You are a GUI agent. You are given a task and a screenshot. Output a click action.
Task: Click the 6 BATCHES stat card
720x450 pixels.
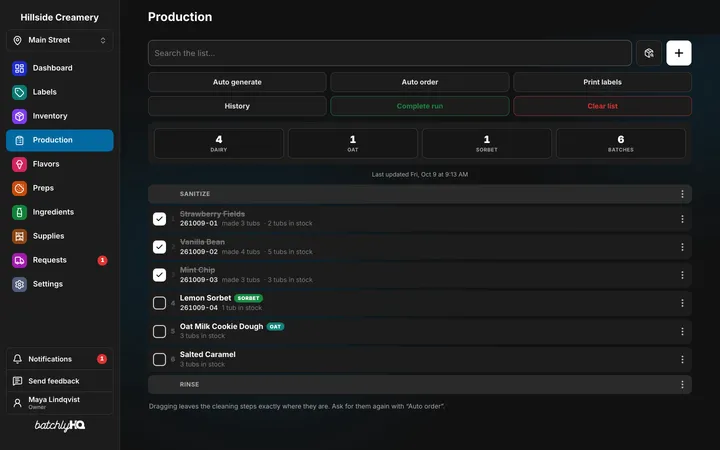(621, 143)
